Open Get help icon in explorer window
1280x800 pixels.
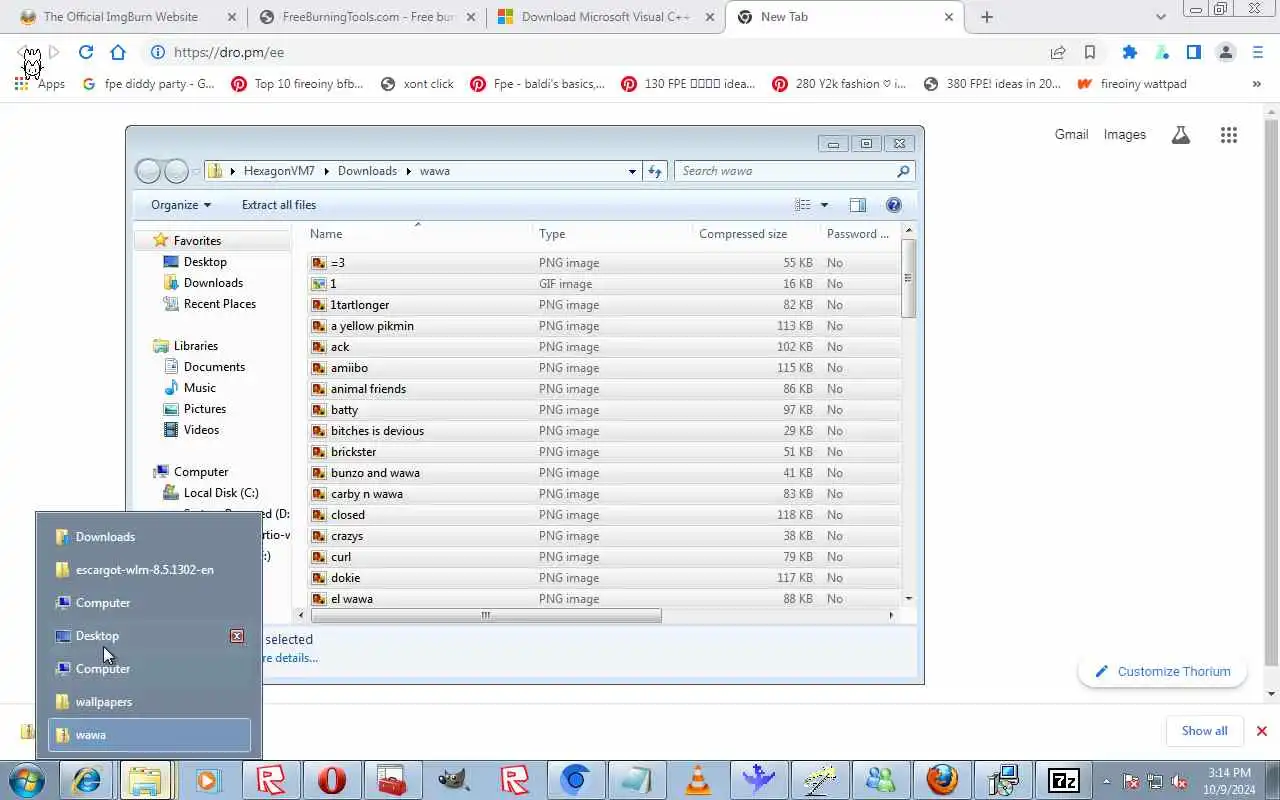(894, 205)
